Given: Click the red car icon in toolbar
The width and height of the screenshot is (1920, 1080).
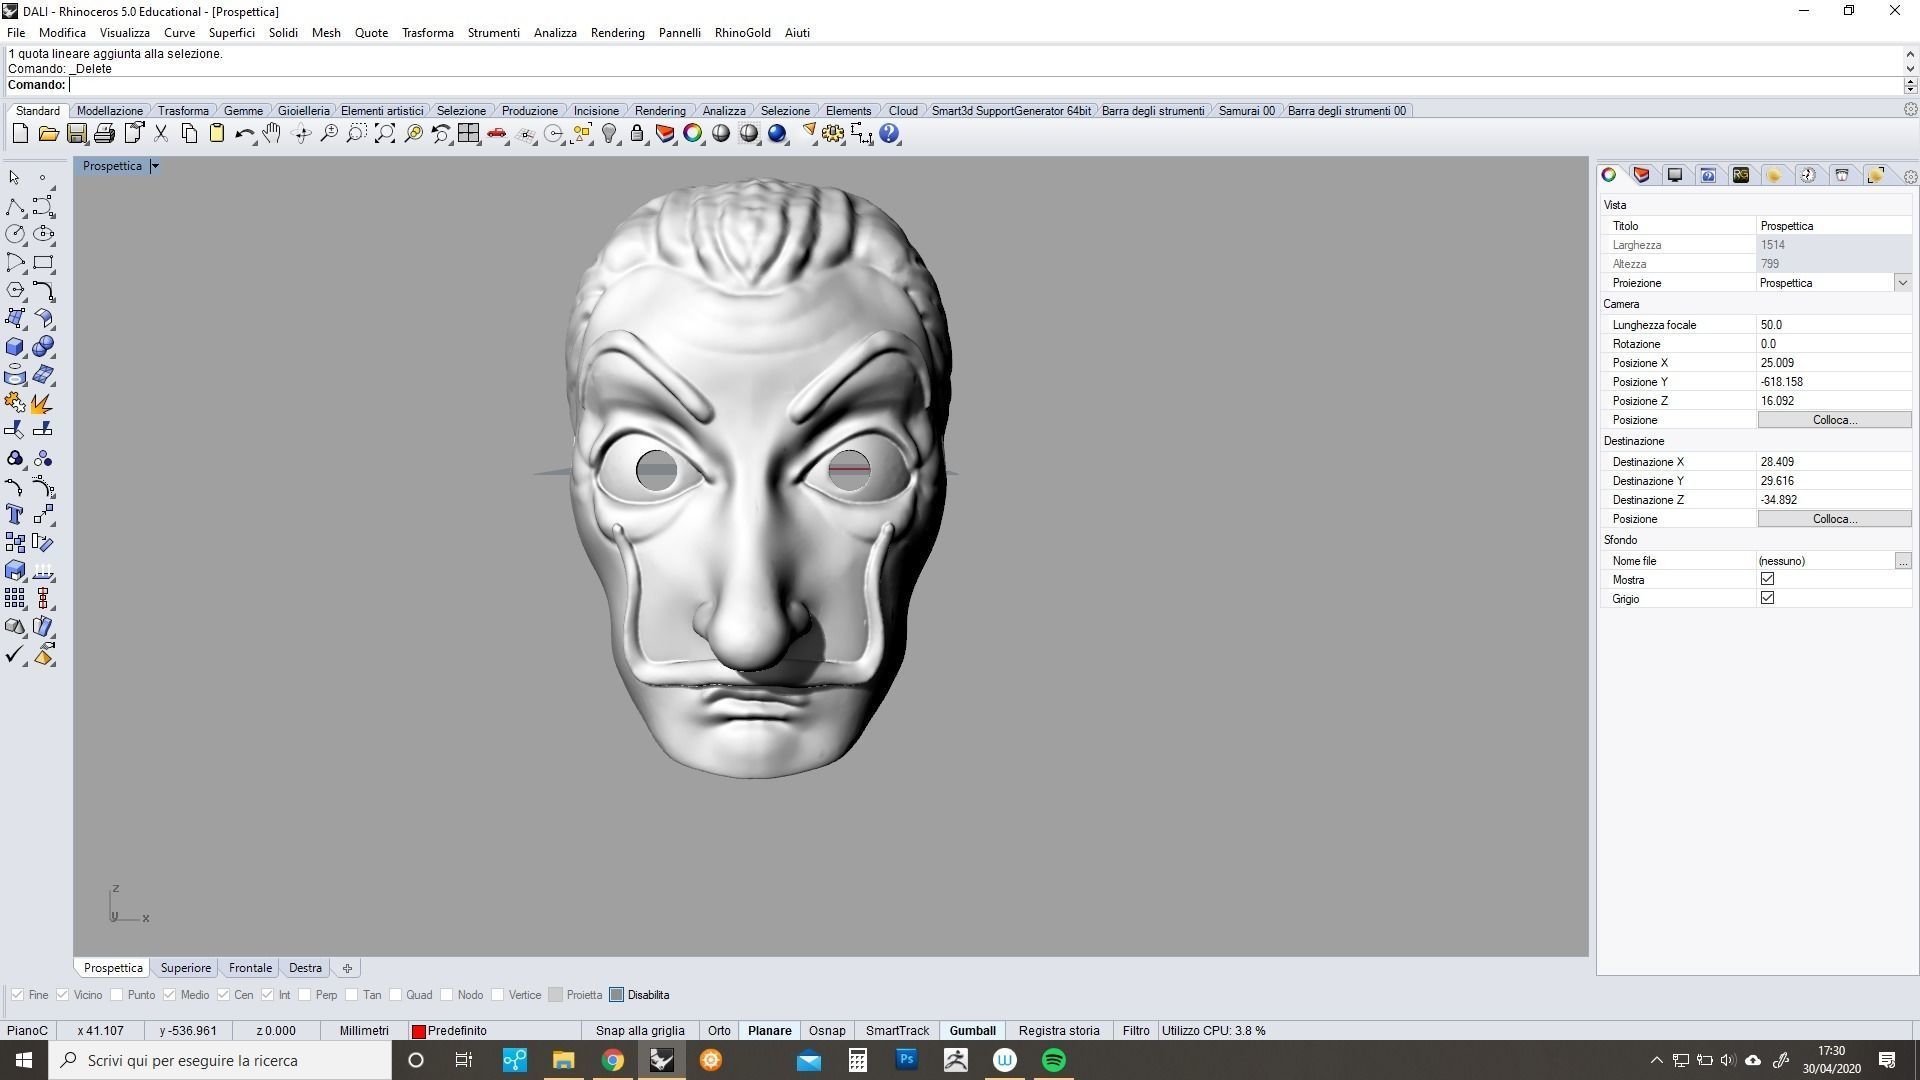Looking at the screenshot, I should pos(497,134).
